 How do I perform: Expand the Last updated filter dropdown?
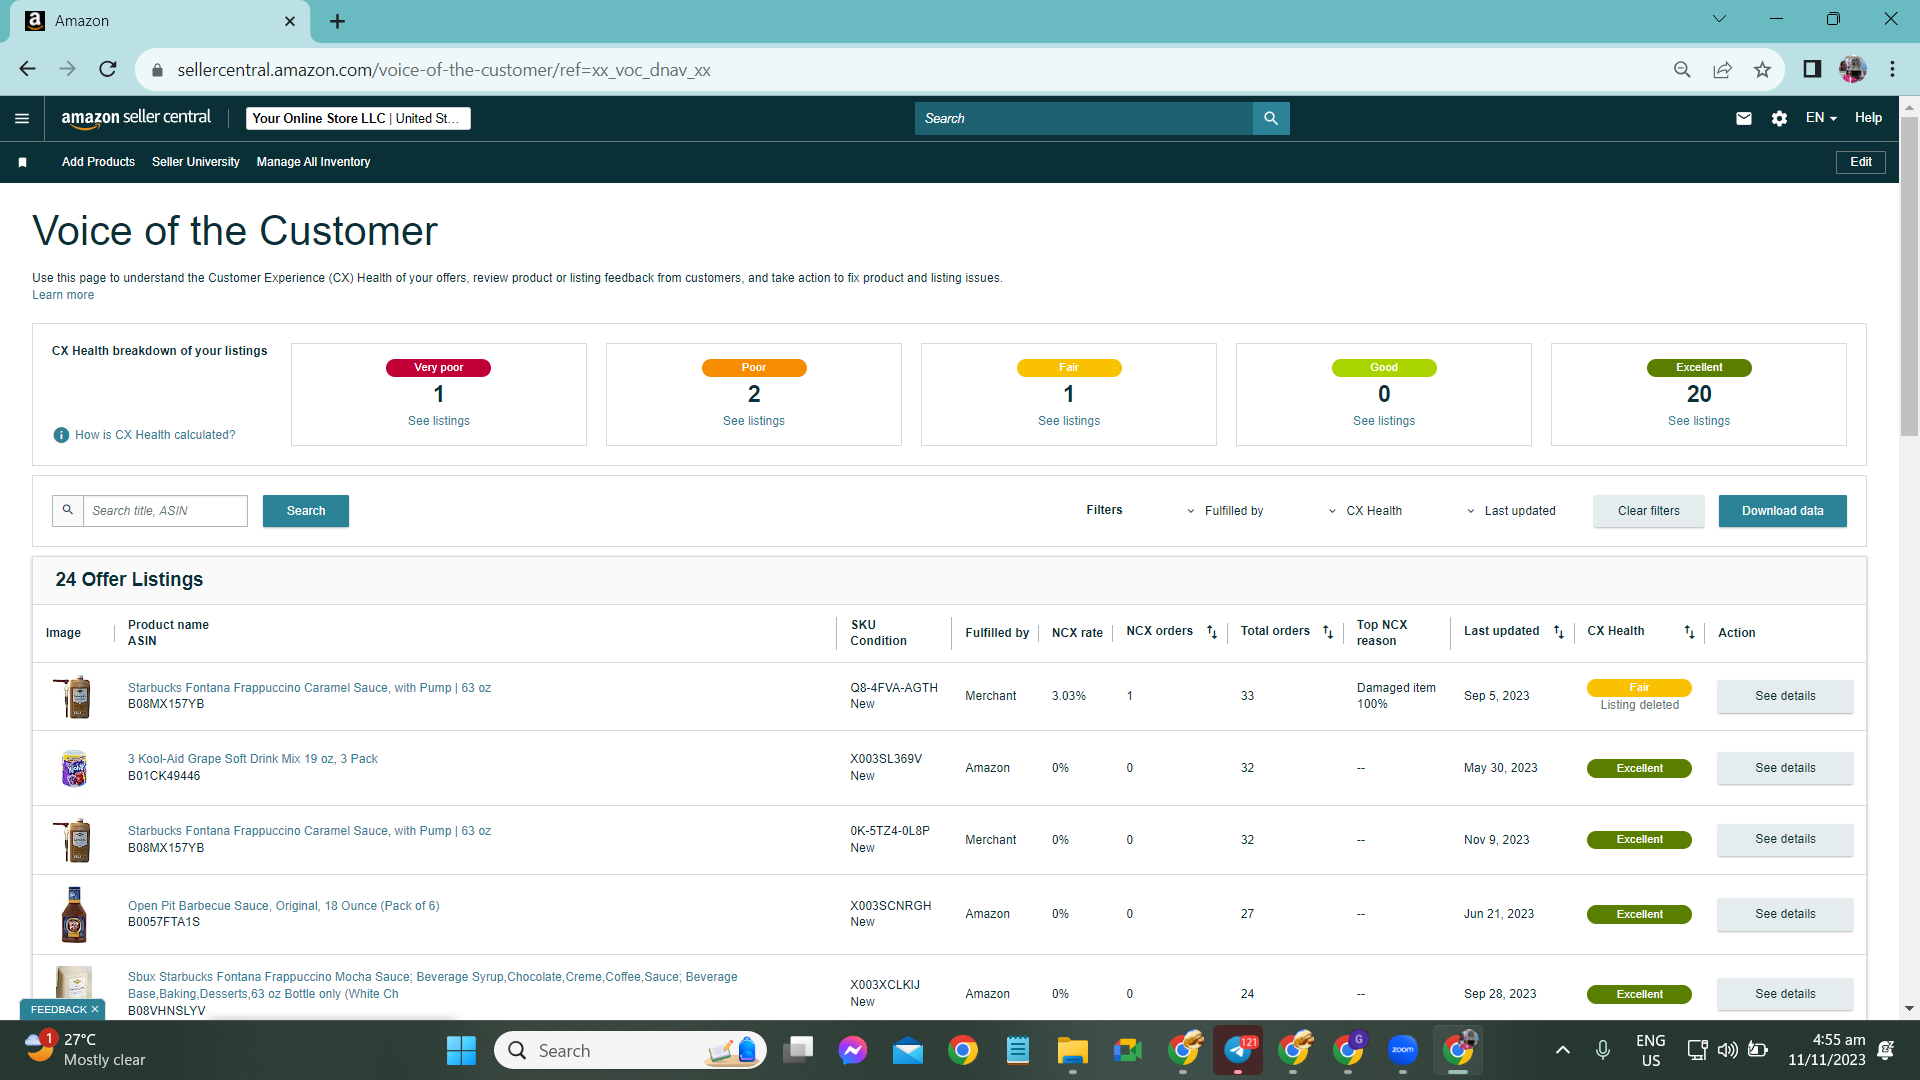click(1511, 511)
